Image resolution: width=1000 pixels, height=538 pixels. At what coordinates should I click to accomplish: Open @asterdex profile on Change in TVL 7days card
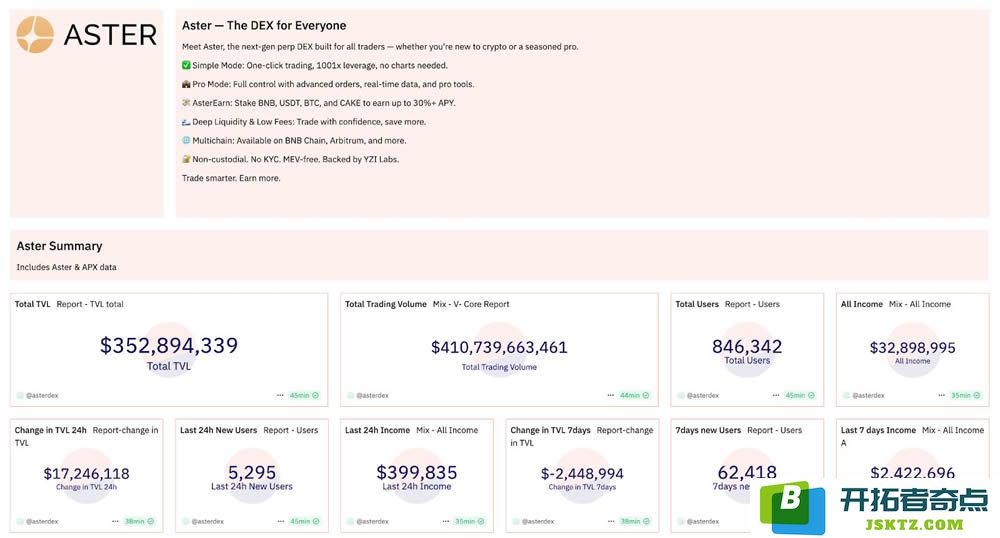pos(534,521)
